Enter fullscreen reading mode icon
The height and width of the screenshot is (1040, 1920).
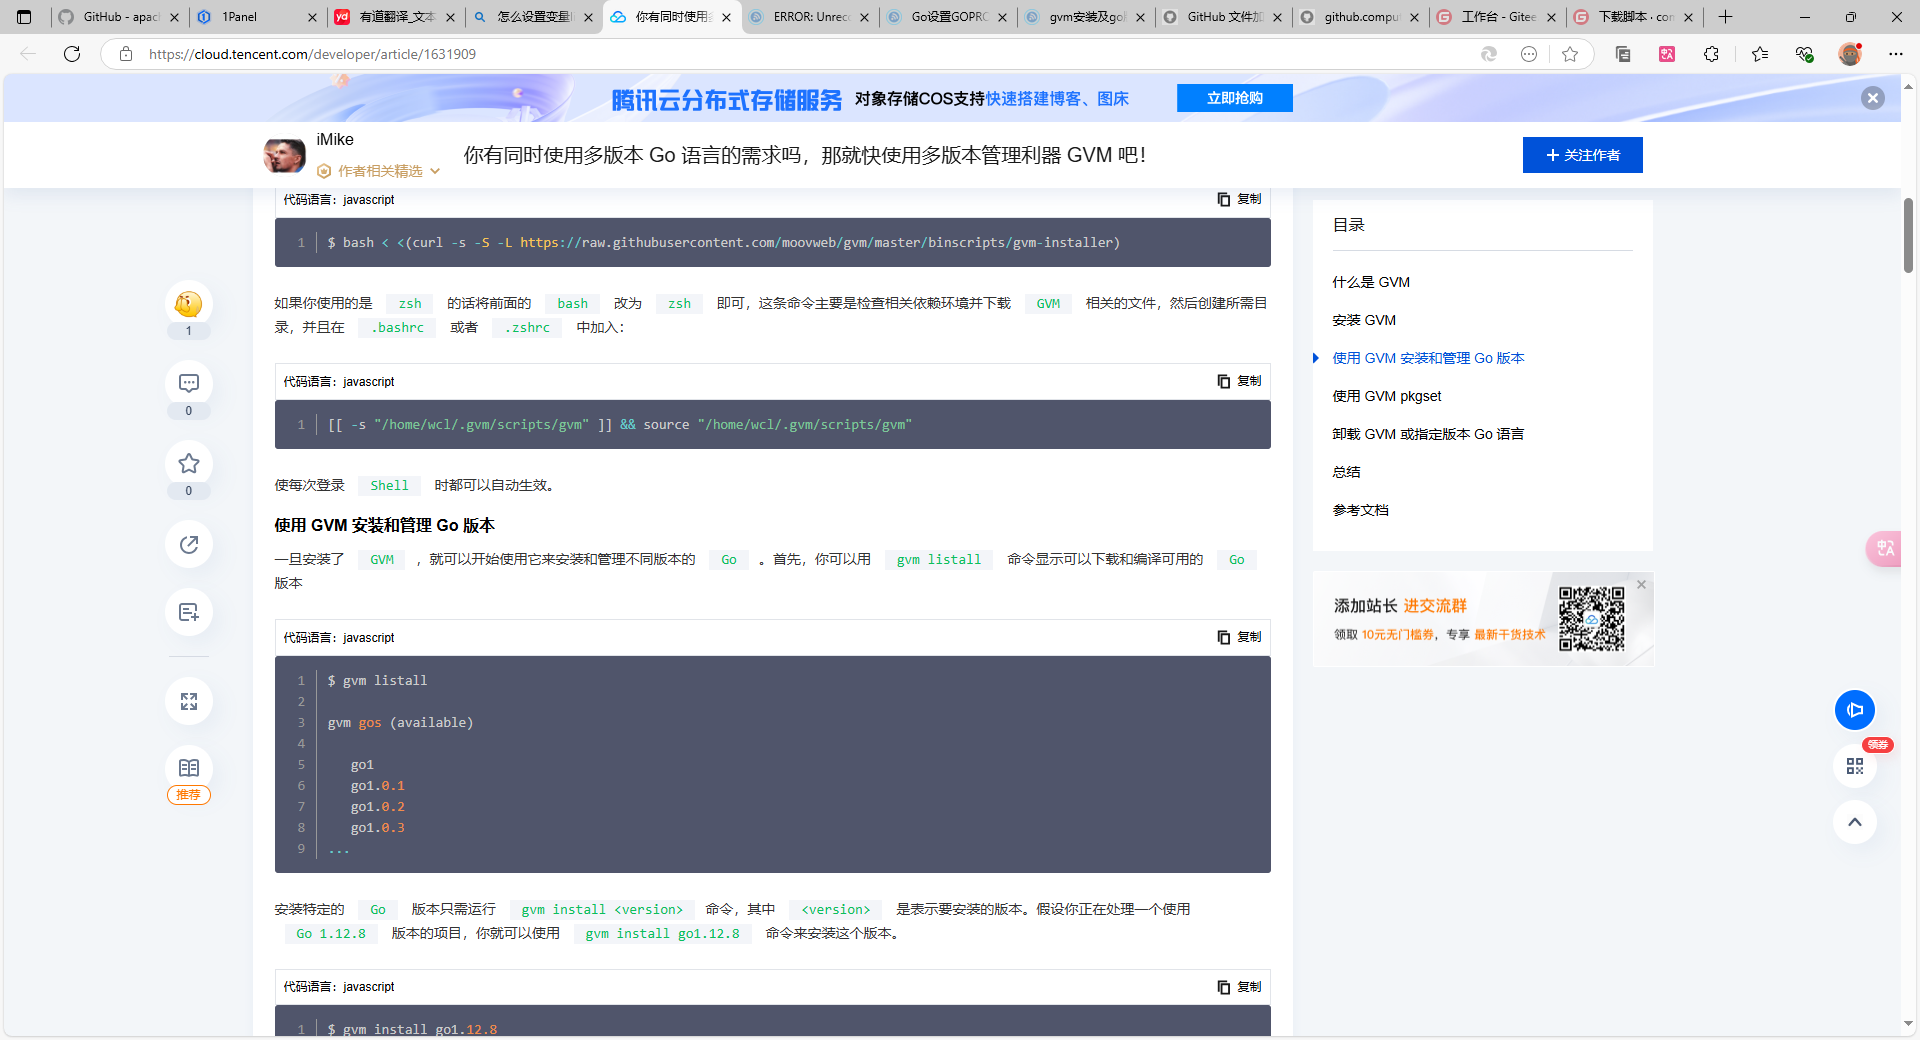tap(188, 701)
